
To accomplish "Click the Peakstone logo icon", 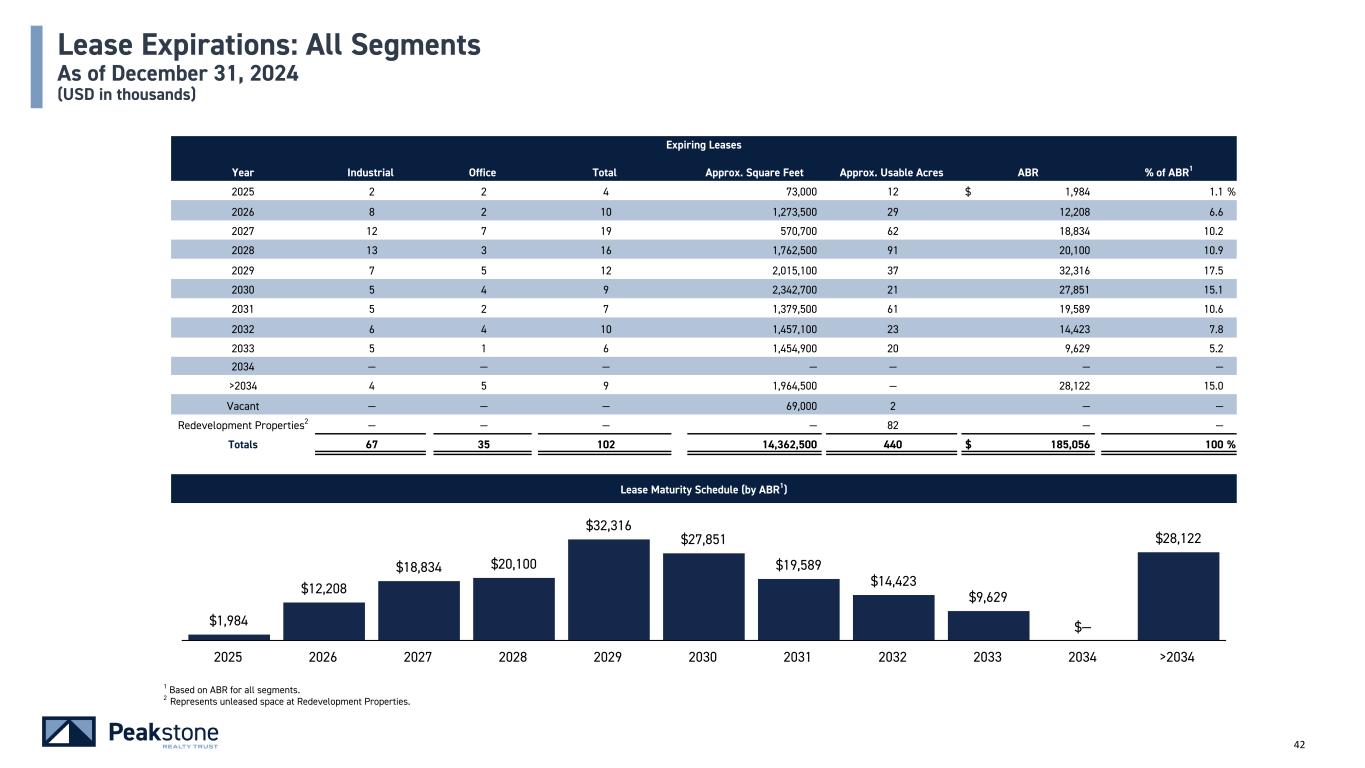I will coord(69,732).
